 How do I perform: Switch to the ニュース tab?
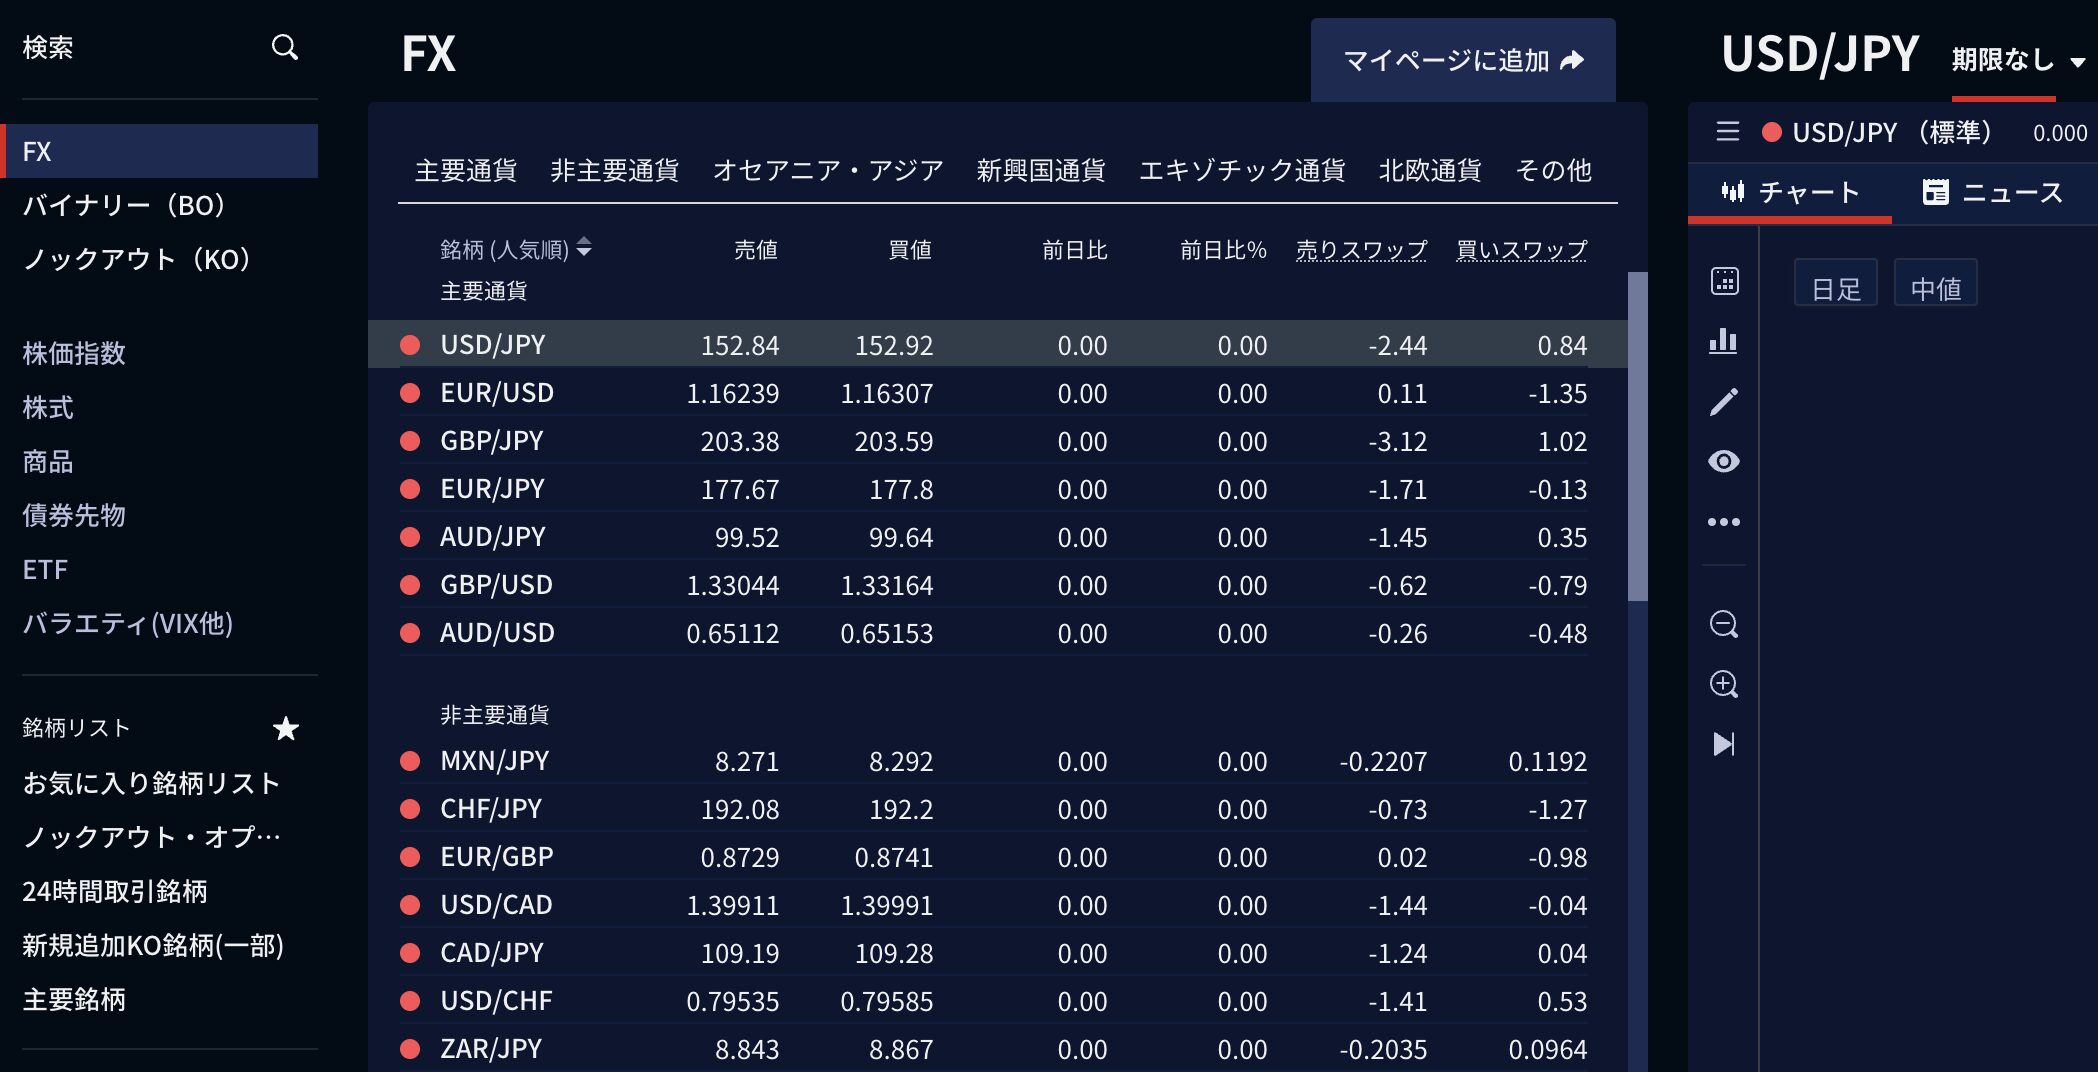click(x=1992, y=192)
